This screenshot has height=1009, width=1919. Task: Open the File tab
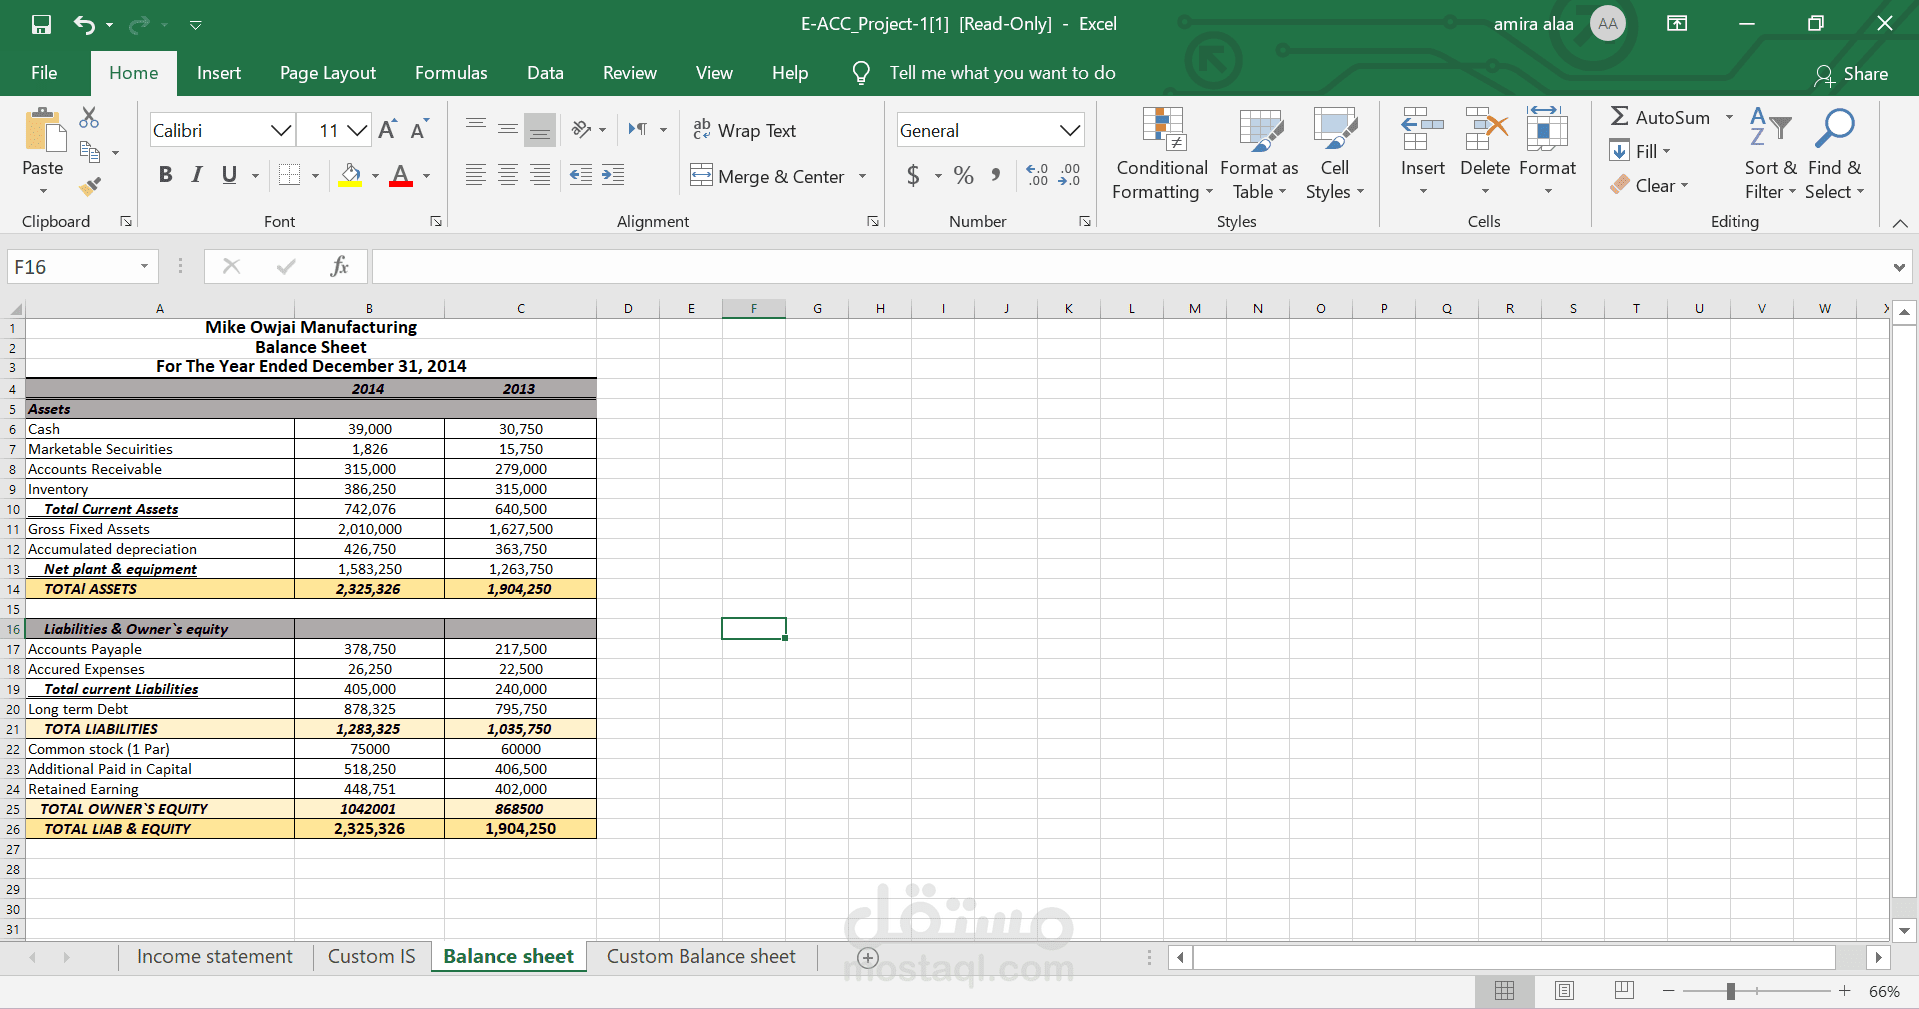44,73
